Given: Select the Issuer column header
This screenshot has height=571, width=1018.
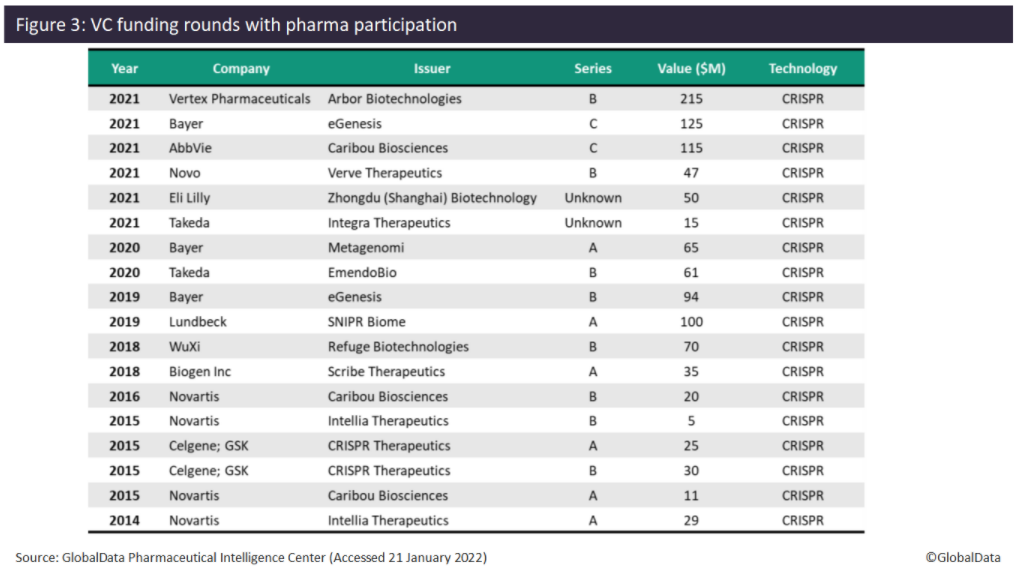Looking at the screenshot, I should [432, 69].
